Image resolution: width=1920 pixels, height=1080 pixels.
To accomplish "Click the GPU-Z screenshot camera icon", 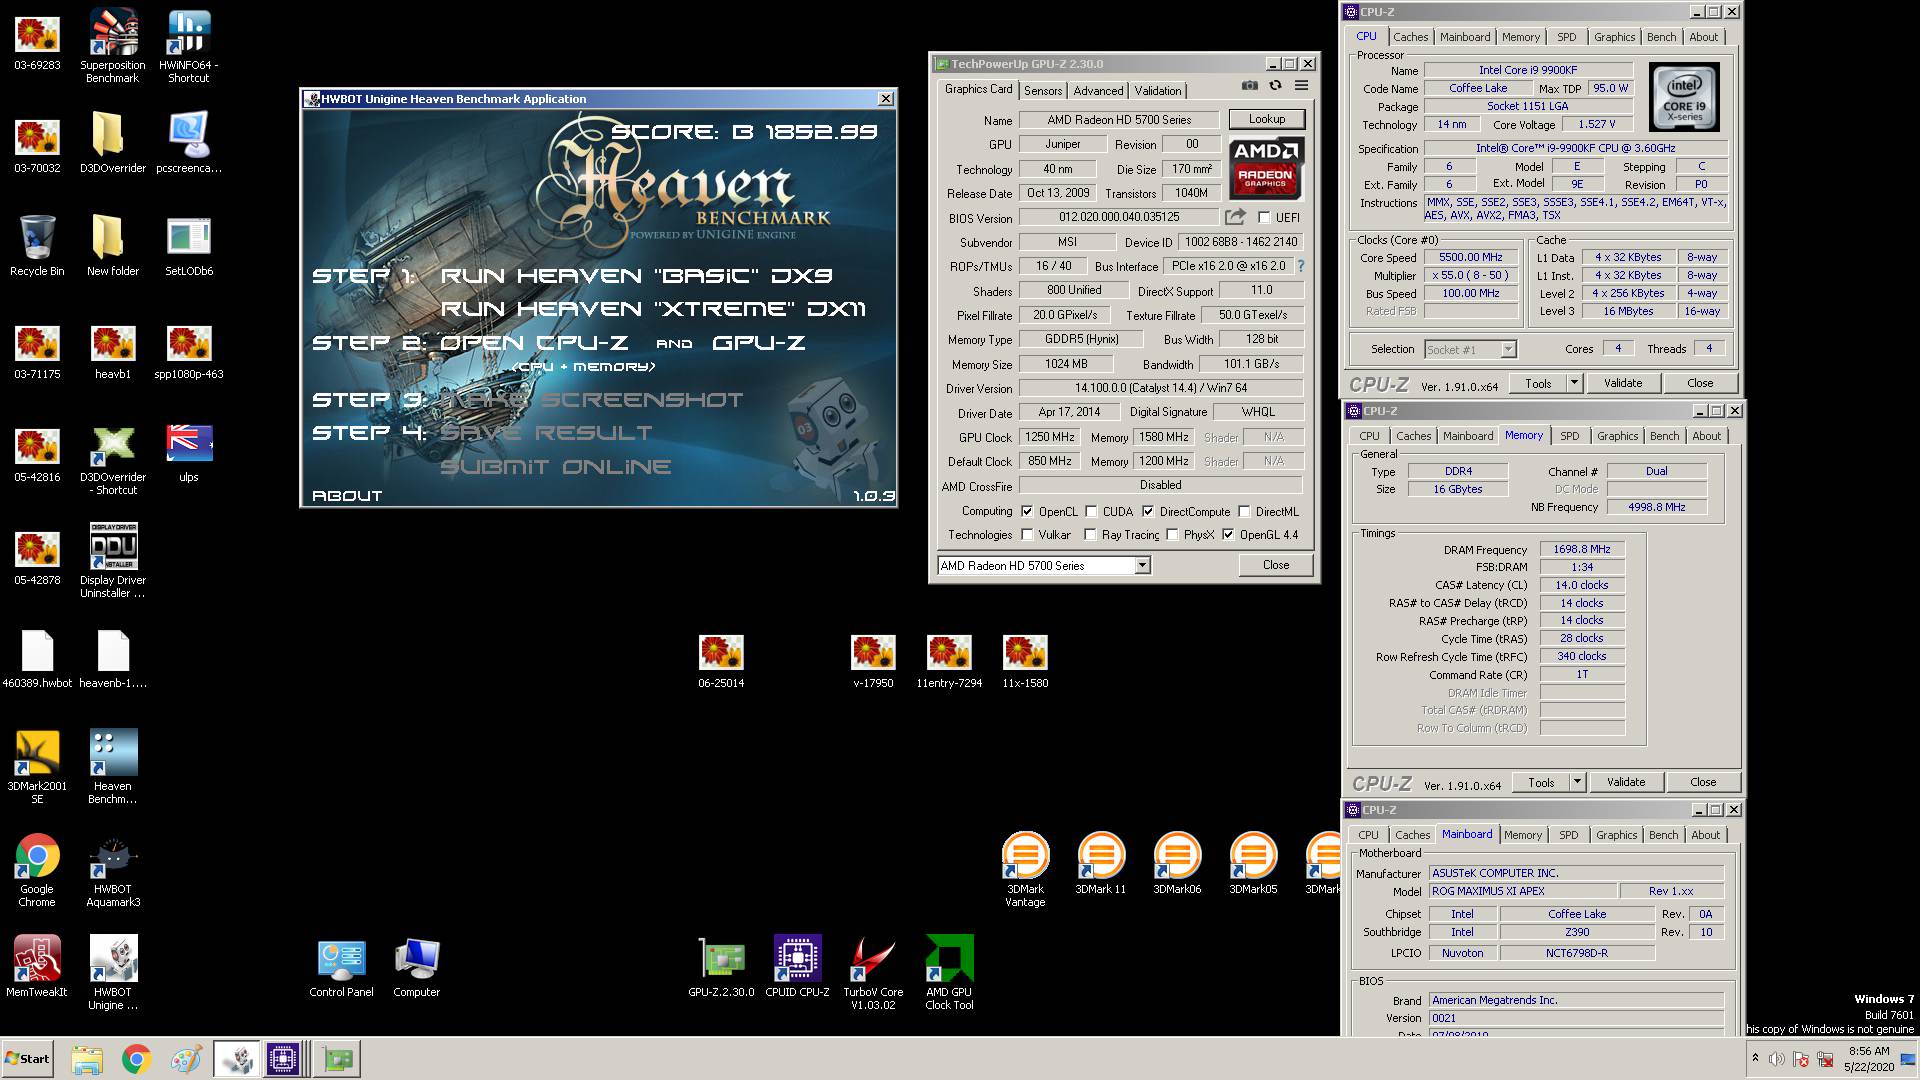I will (x=1250, y=87).
